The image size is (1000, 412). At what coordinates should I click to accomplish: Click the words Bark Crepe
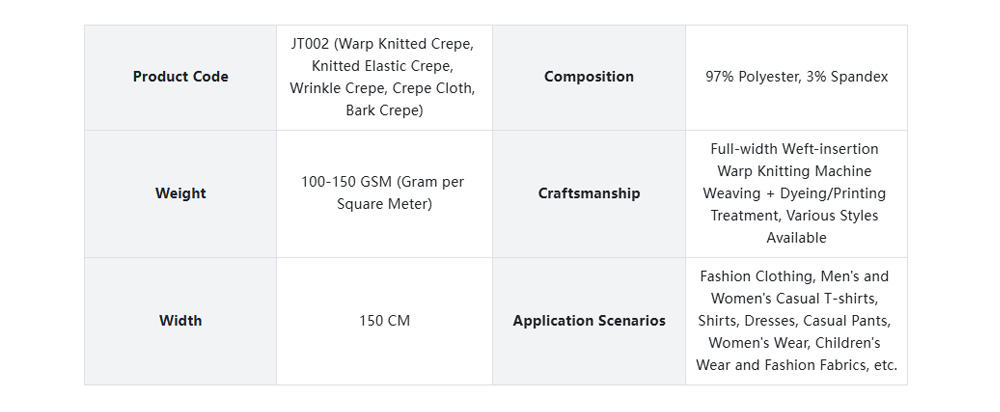384,110
